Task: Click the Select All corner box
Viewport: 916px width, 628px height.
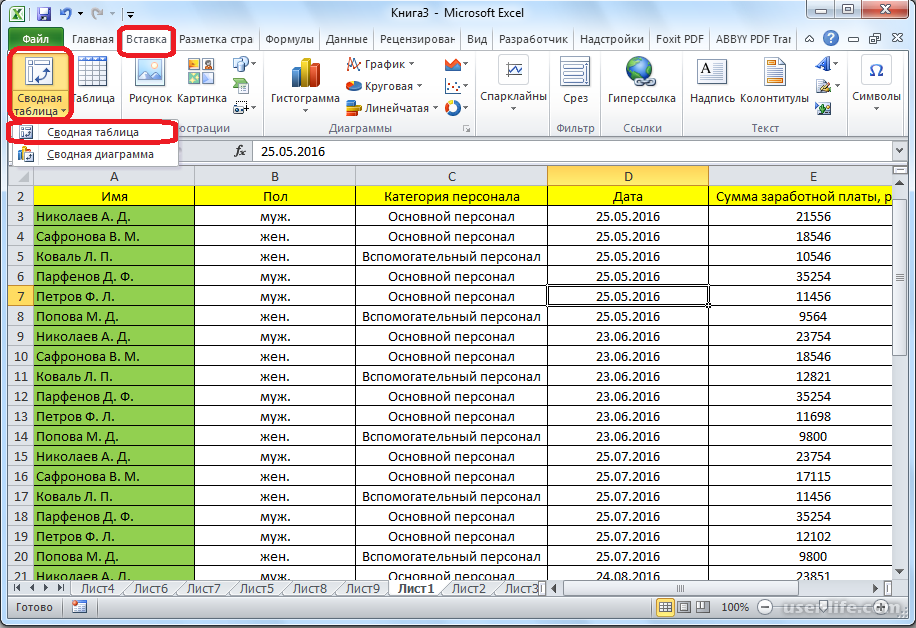Action: [21, 176]
